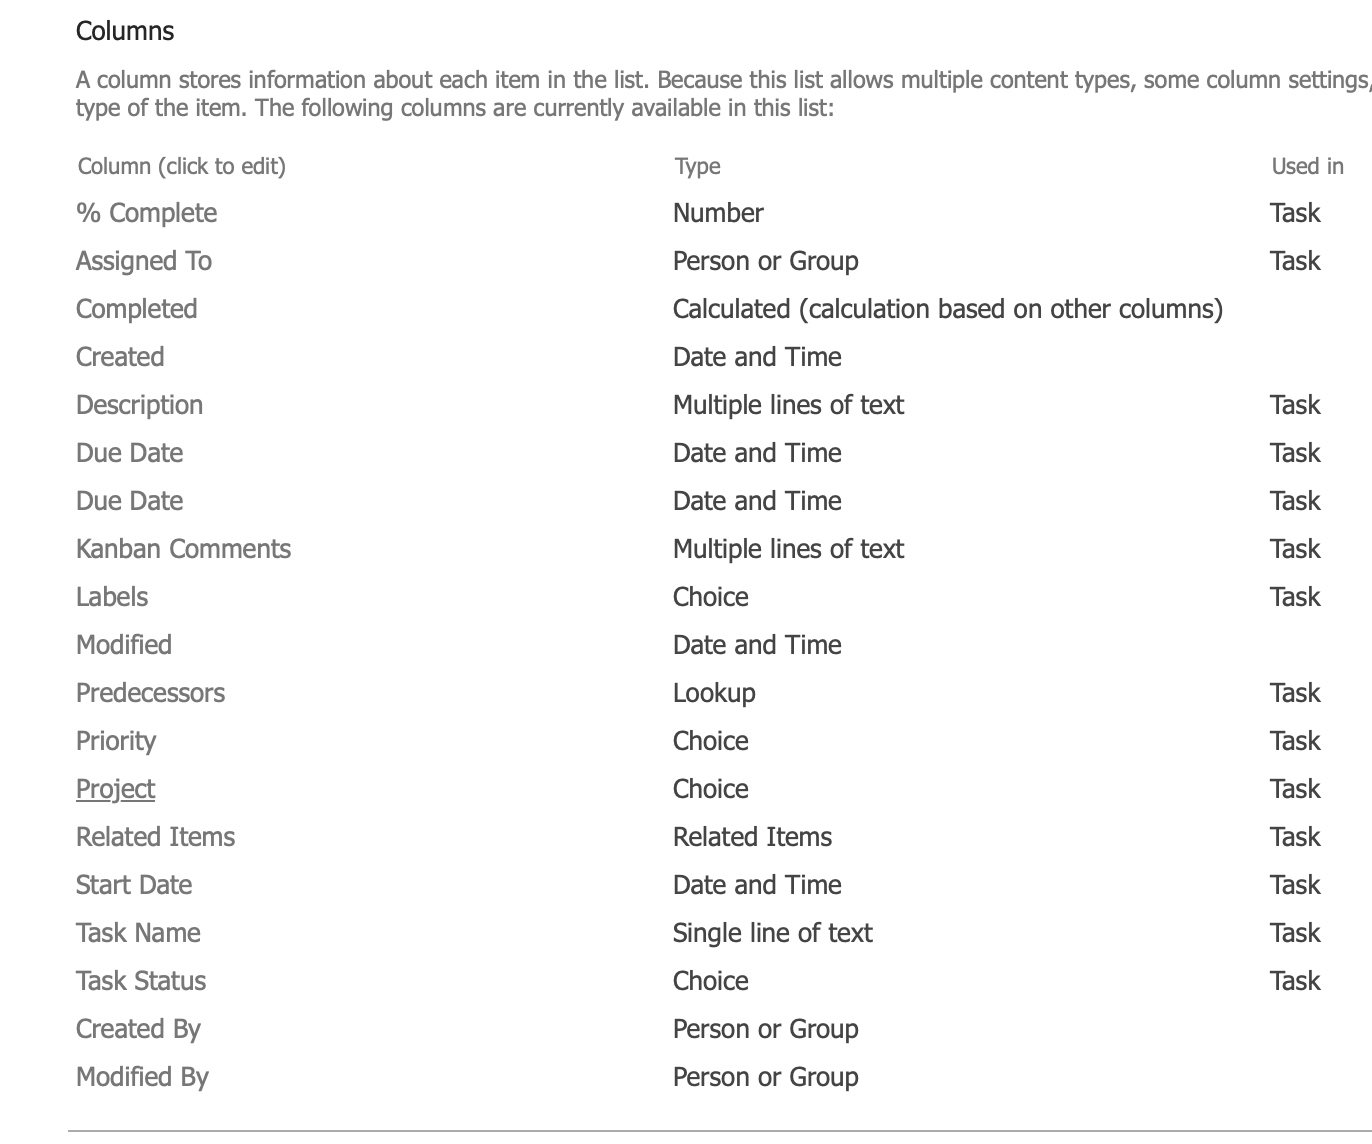Select the Modified By column link
This screenshot has height=1144, width=1372.
[x=142, y=1077]
